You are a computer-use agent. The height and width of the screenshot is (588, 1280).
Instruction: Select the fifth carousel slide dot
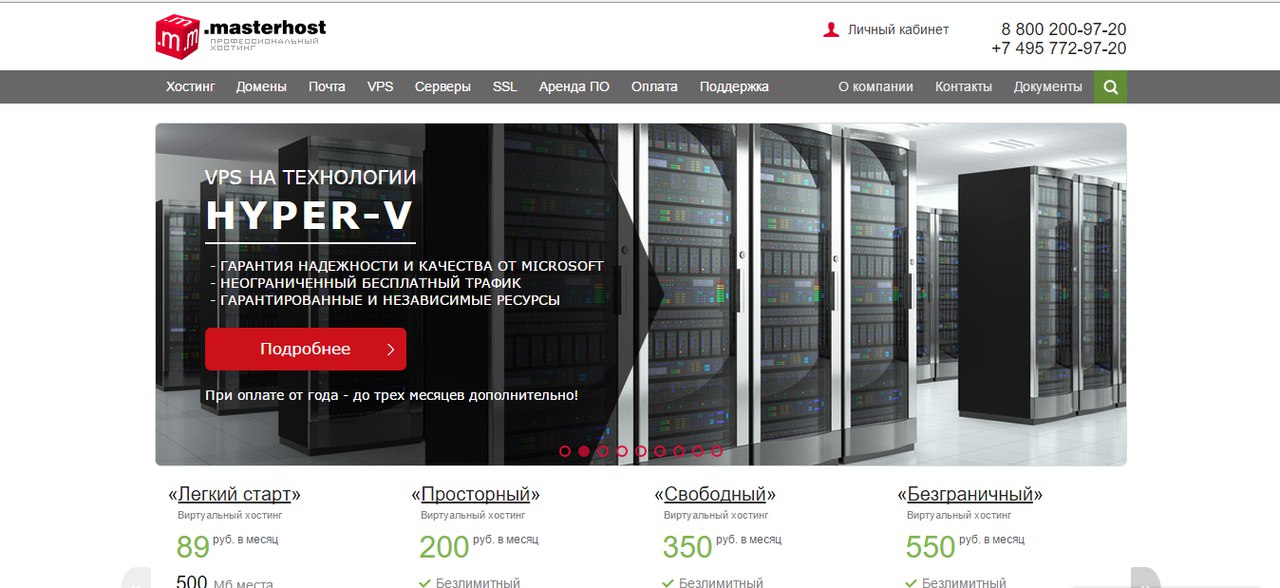(641, 451)
